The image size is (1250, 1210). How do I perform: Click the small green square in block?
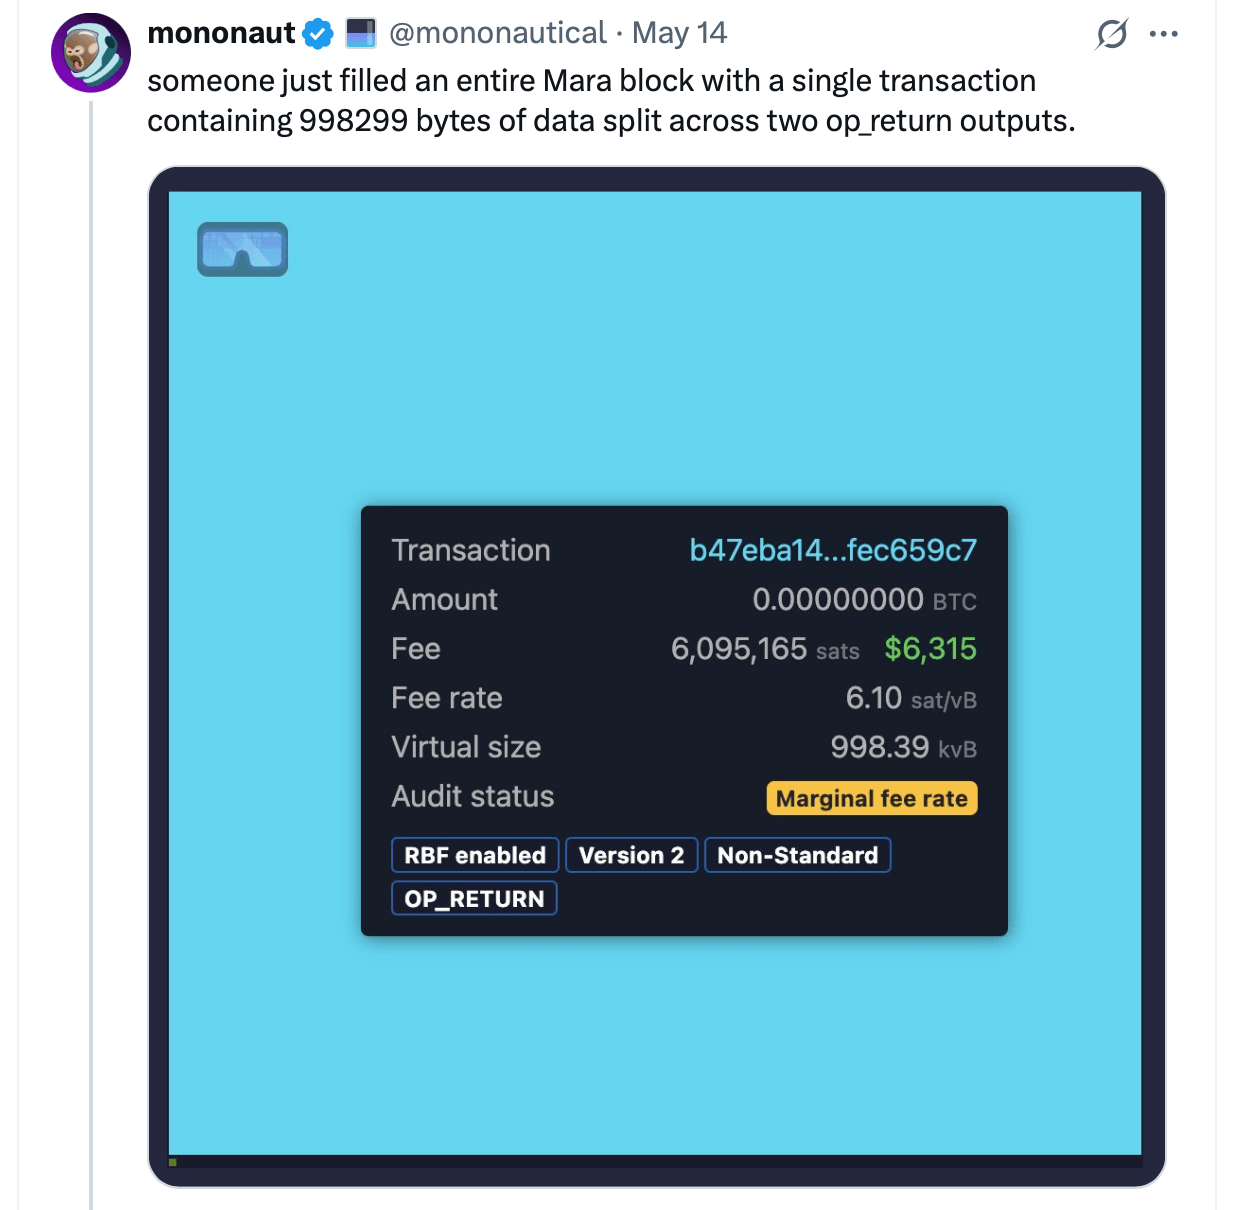click(173, 1162)
